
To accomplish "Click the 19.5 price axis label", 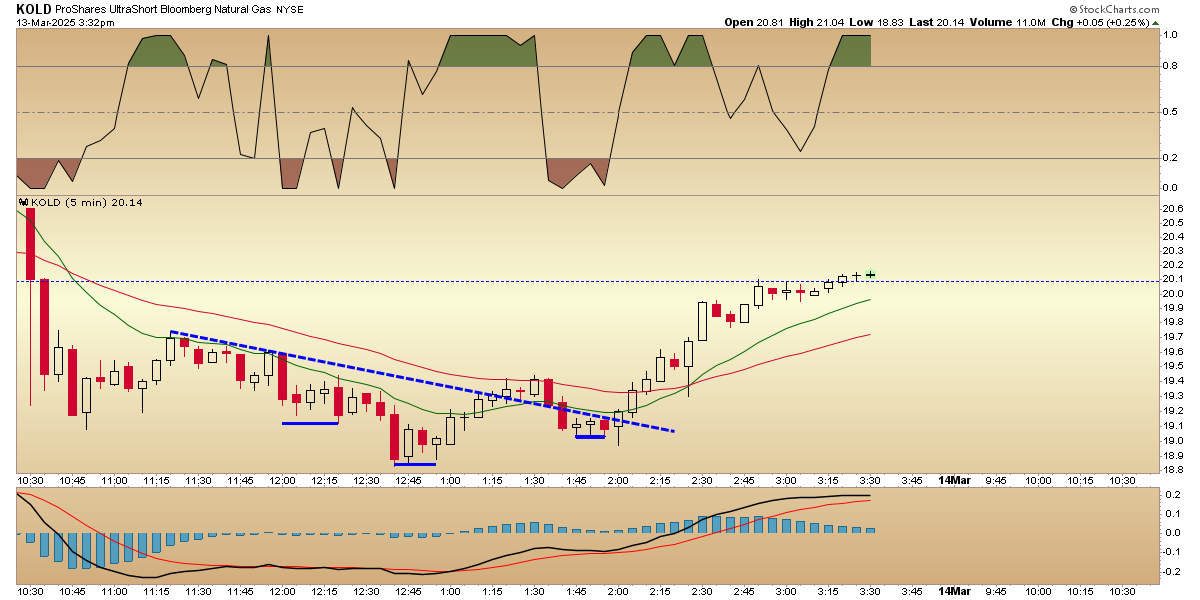I will click(x=1175, y=366).
